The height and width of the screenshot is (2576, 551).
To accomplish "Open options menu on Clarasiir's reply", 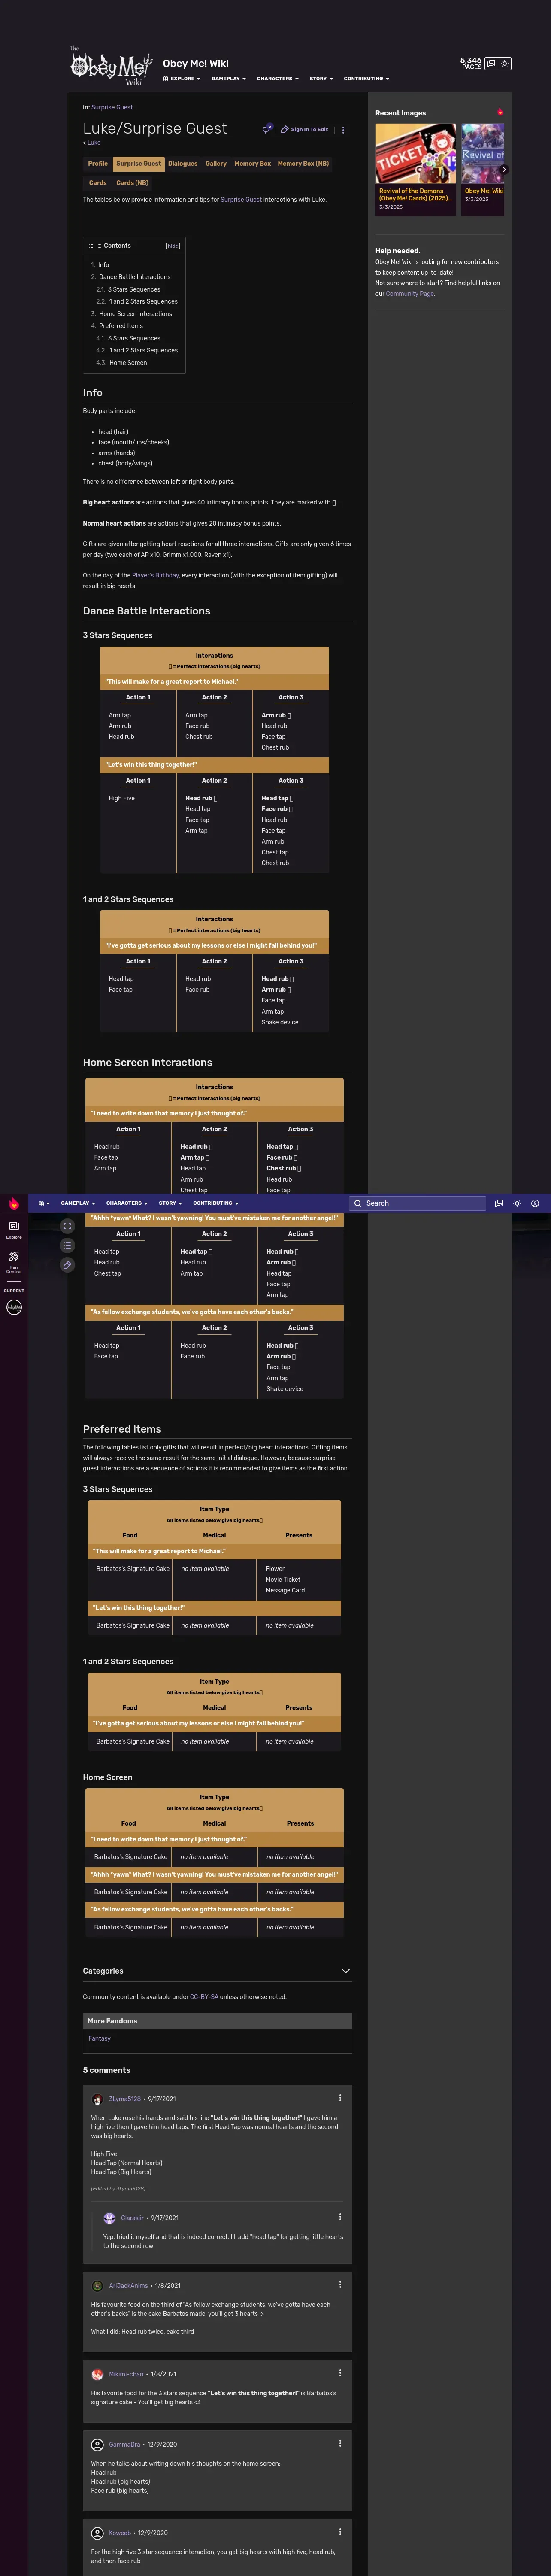I will tap(340, 2217).
